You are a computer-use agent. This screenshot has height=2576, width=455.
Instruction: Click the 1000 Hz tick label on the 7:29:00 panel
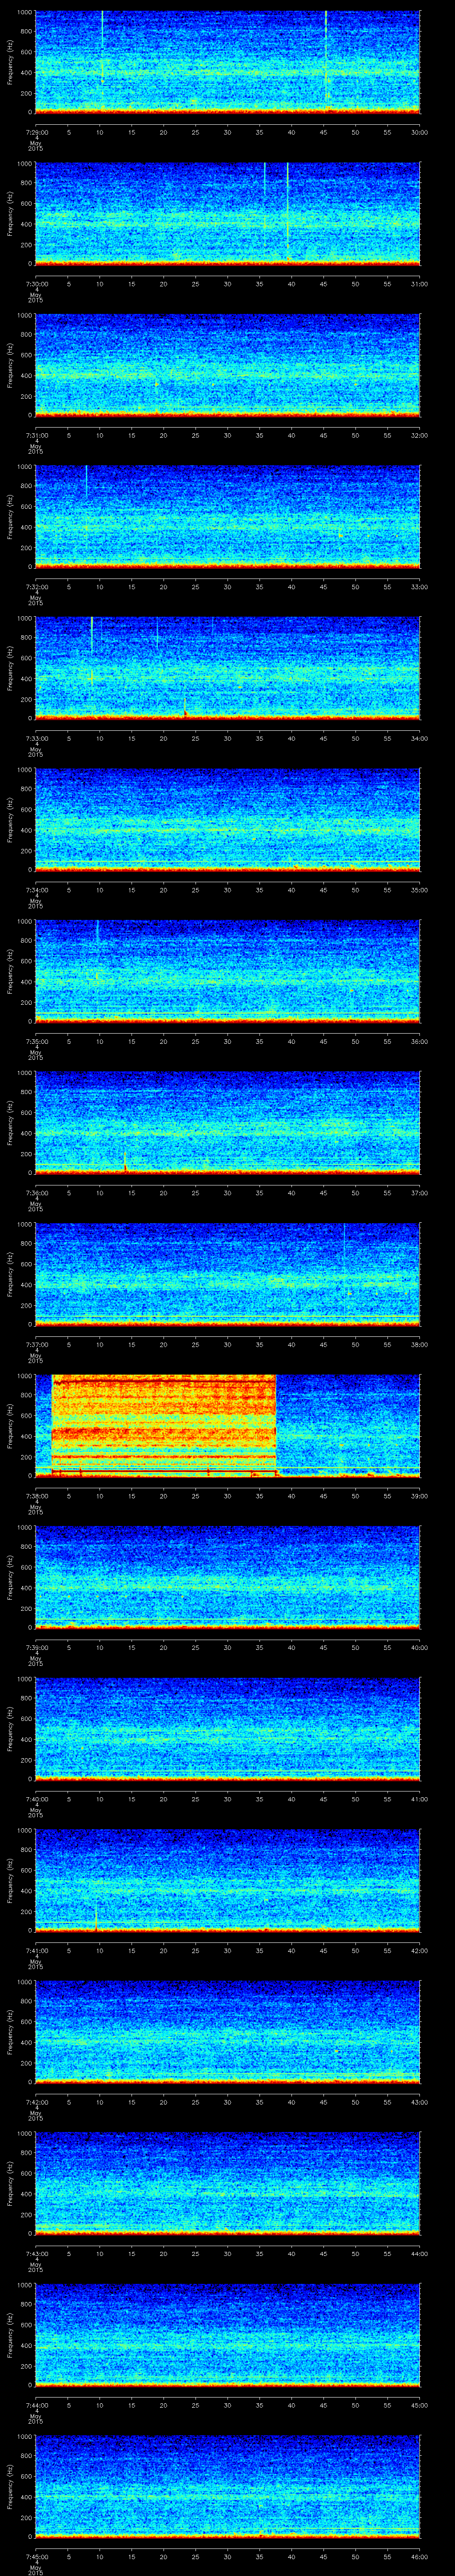(25, 13)
